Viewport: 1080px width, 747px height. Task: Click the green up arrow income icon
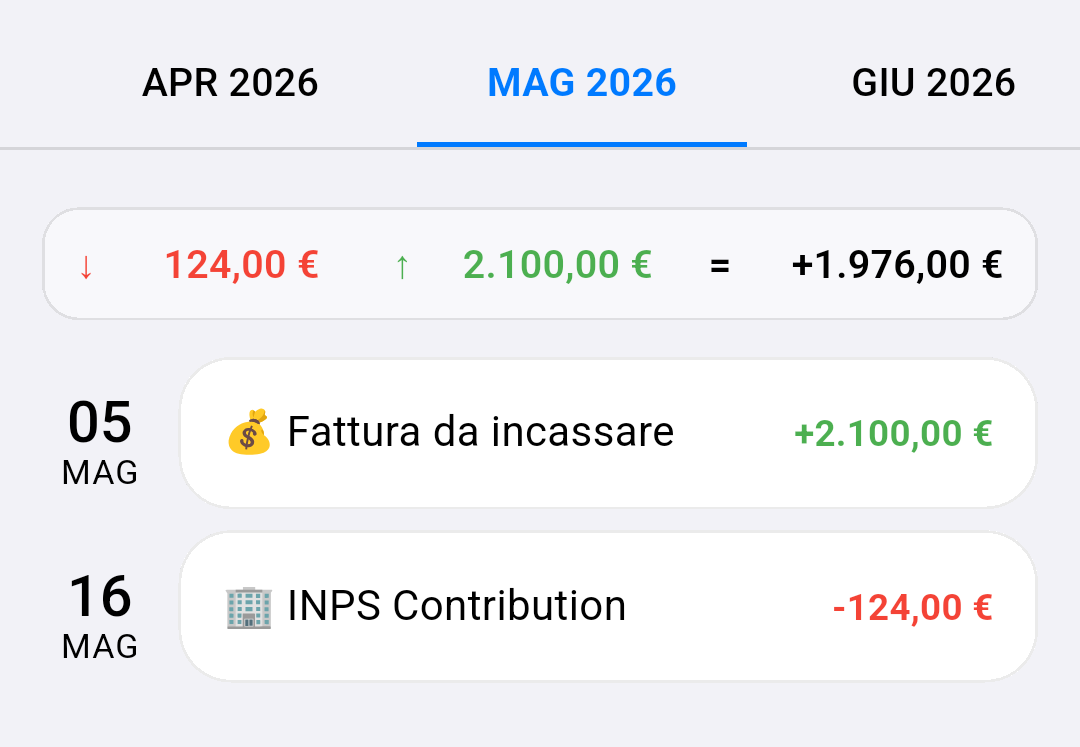tap(401, 264)
